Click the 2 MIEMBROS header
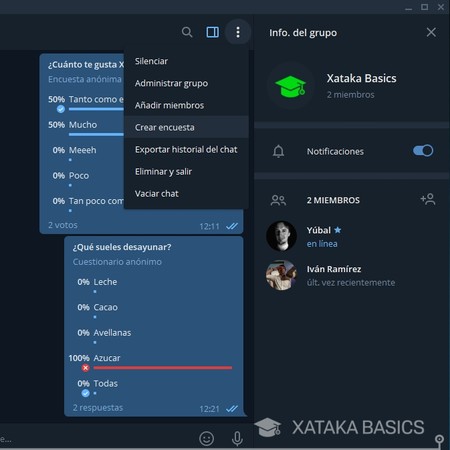Viewport: 450px width, 450px height. pyautogui.click(x=333, y=200)
